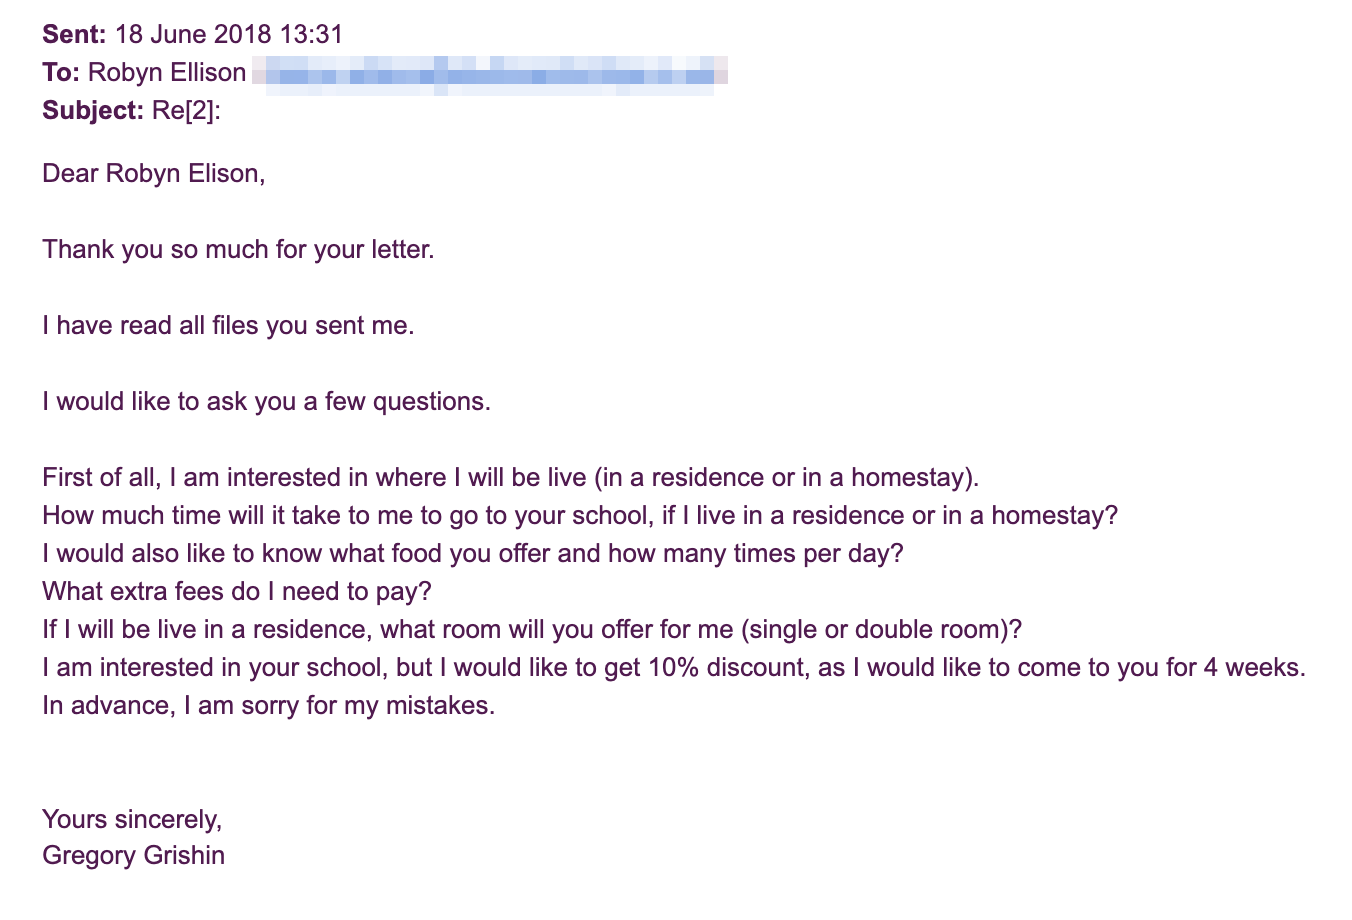1352x920 pixels.
Task: Click the subject text Re[2]:
Action: coord(186,110)
